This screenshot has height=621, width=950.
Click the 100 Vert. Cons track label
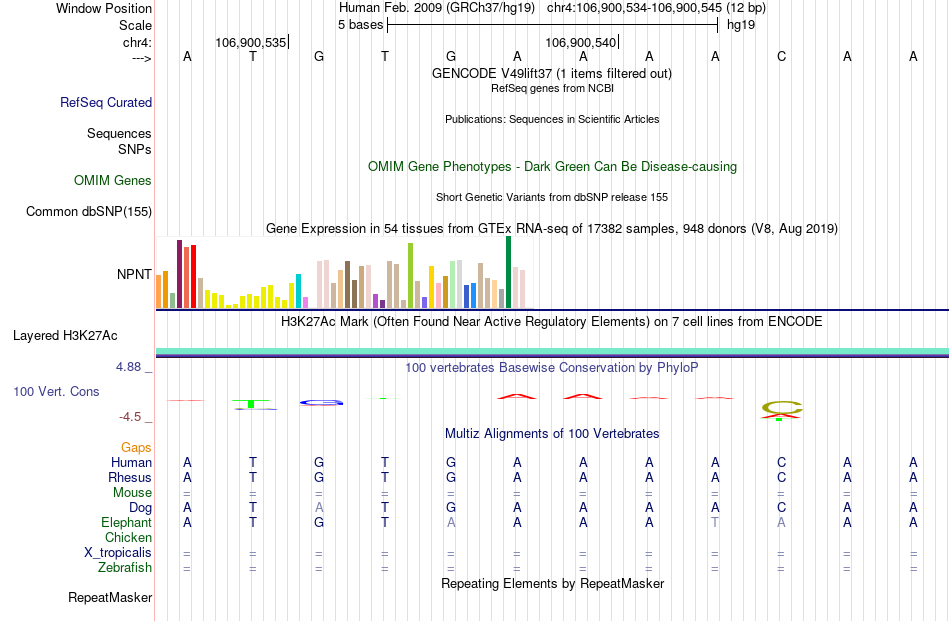tap(56, 391)
